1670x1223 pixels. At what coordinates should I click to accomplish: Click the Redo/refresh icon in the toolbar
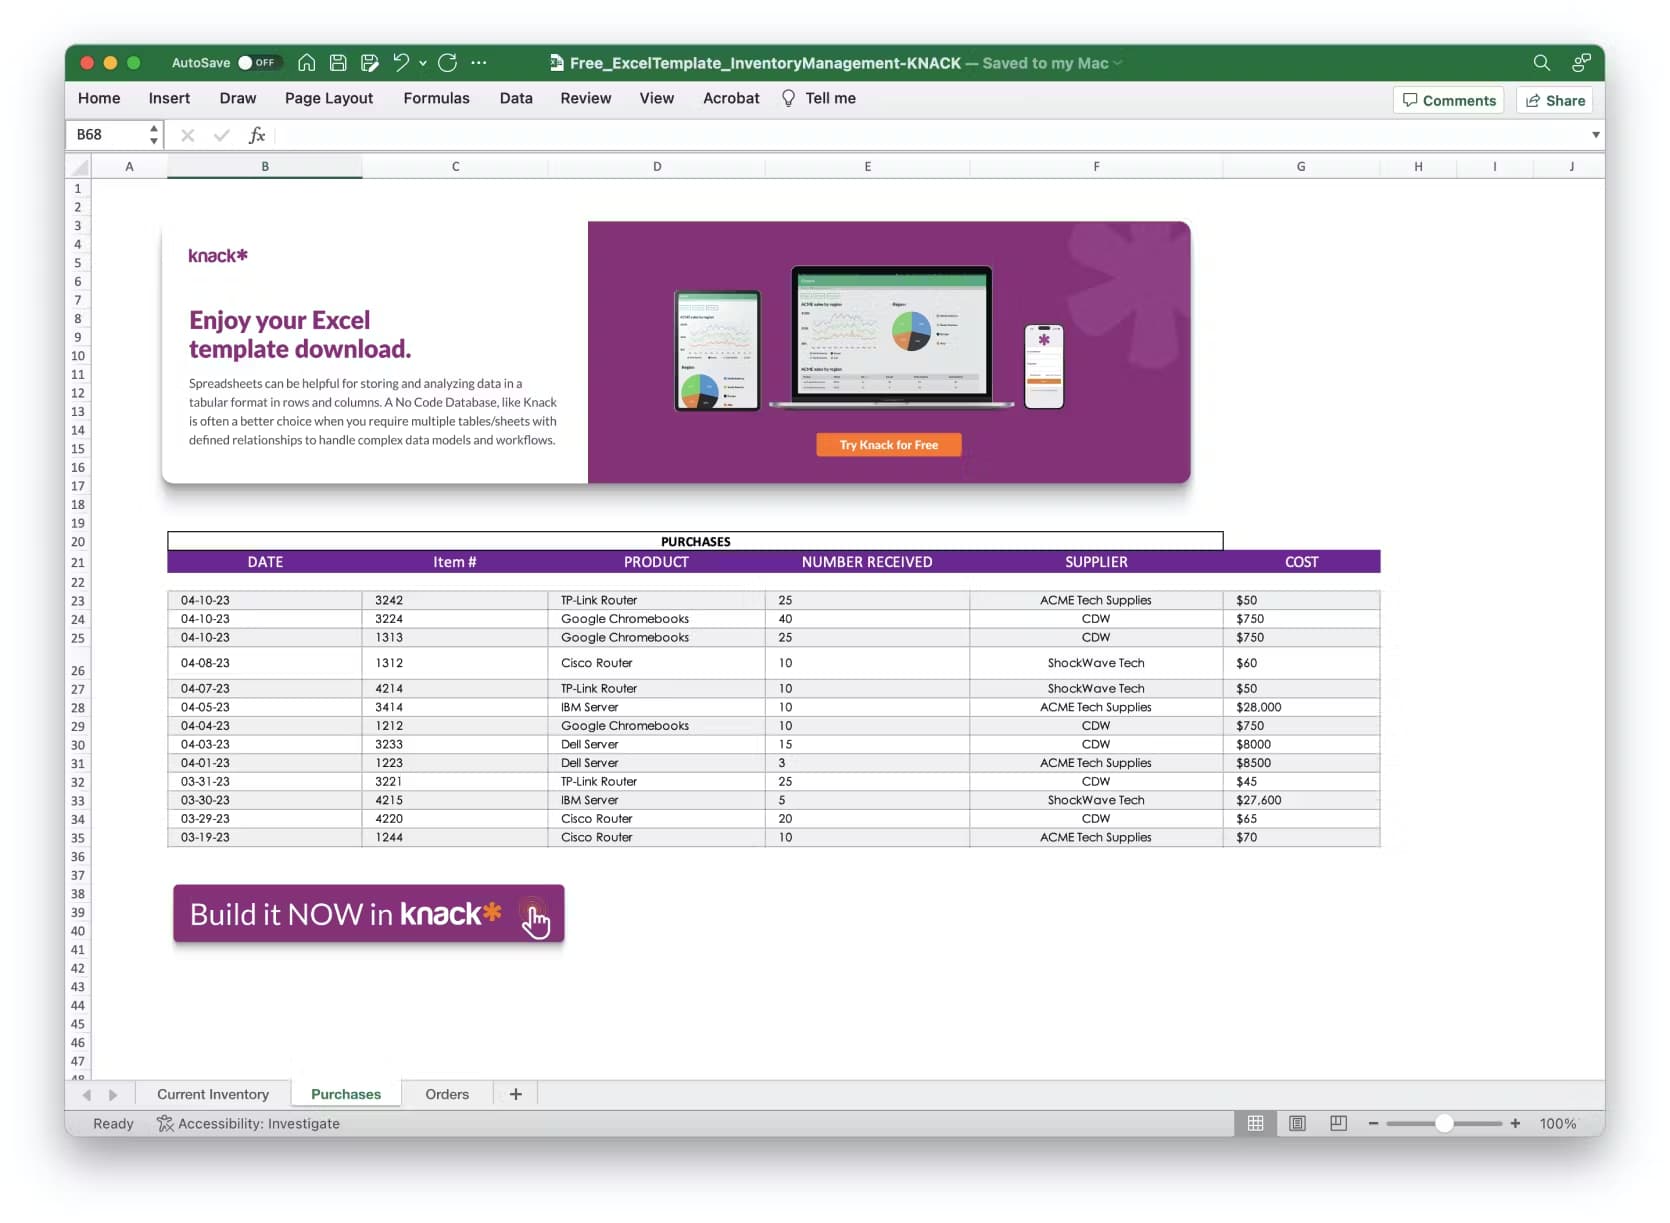(447, 62)
